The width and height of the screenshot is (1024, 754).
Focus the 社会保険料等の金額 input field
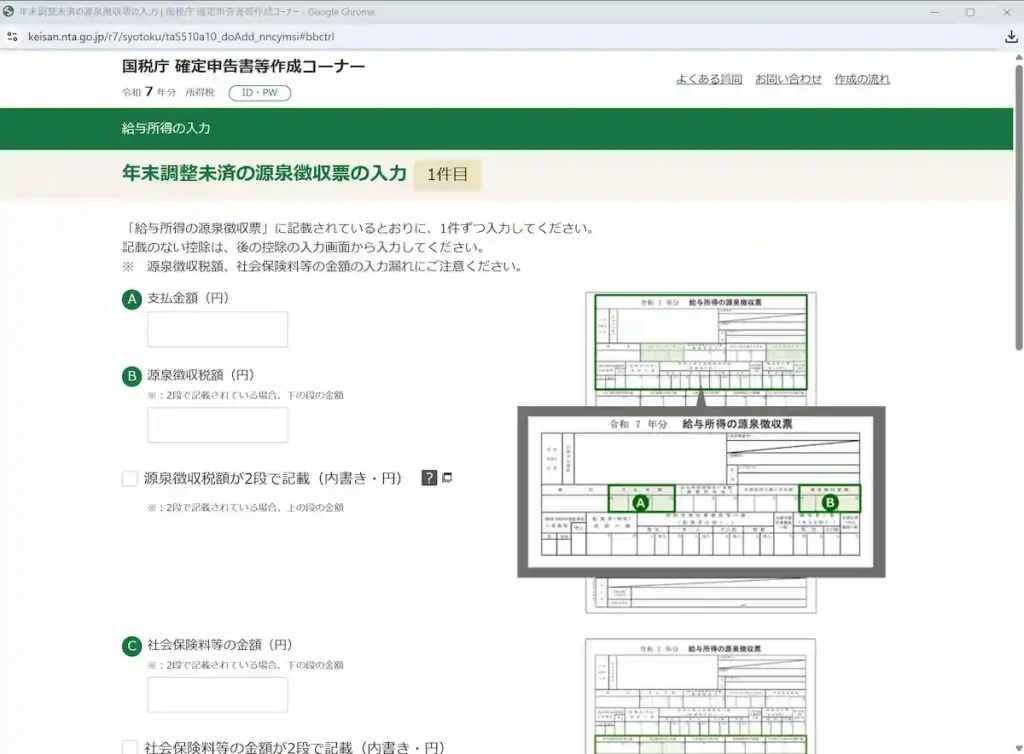pos(217,695)
